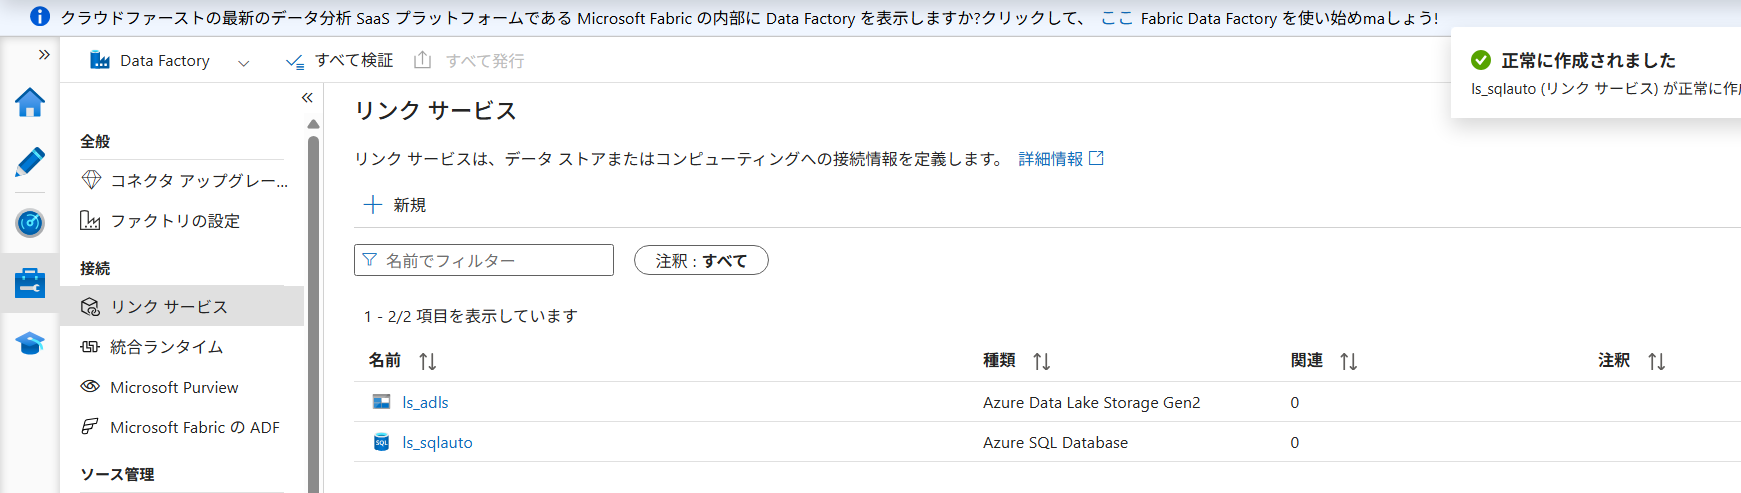
Task: Sort the list by 名前 column
Action: coord(428,361)
